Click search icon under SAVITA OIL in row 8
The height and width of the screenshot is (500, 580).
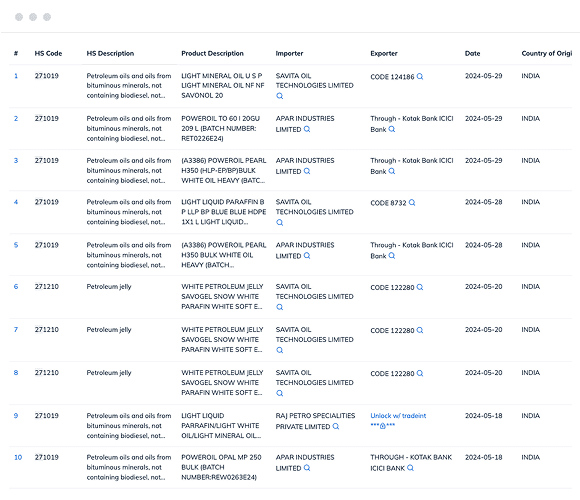(x=280, y=393)
